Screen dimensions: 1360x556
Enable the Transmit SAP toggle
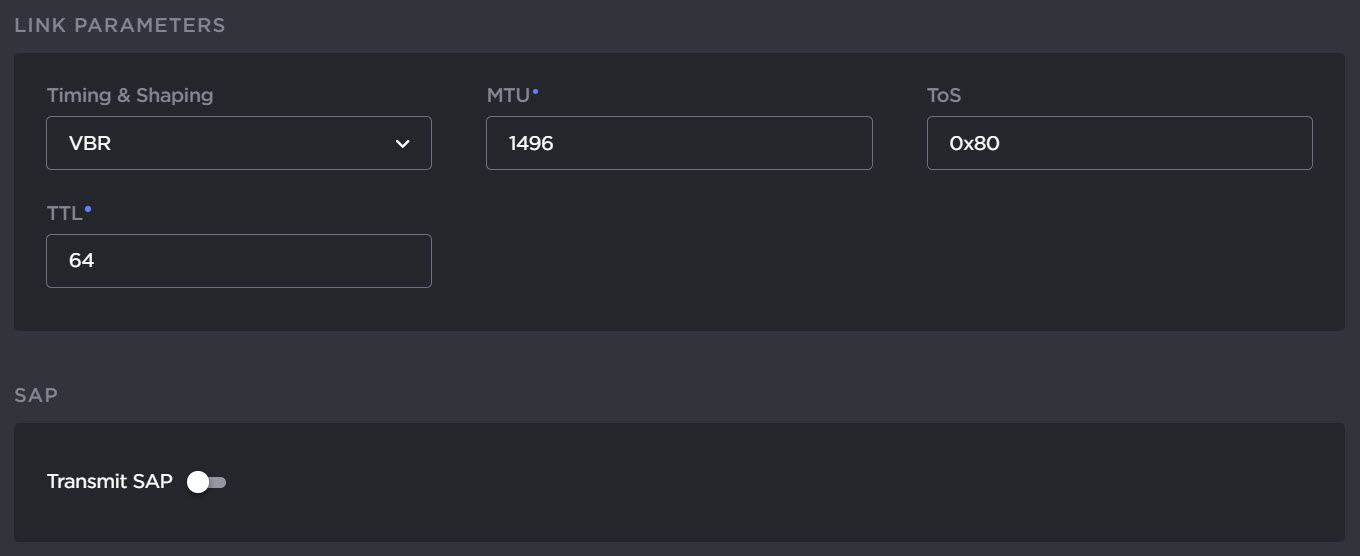click(x=207, y=482)
